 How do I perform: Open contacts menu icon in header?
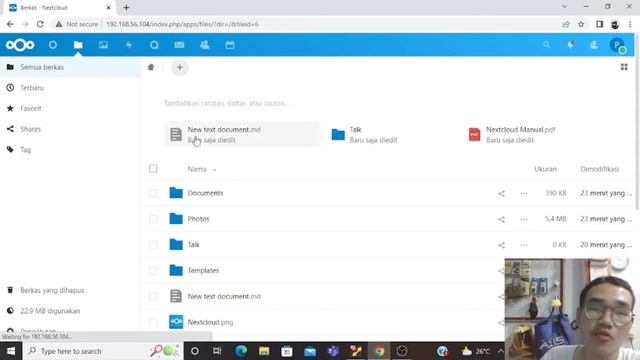[x=594, y=45]
